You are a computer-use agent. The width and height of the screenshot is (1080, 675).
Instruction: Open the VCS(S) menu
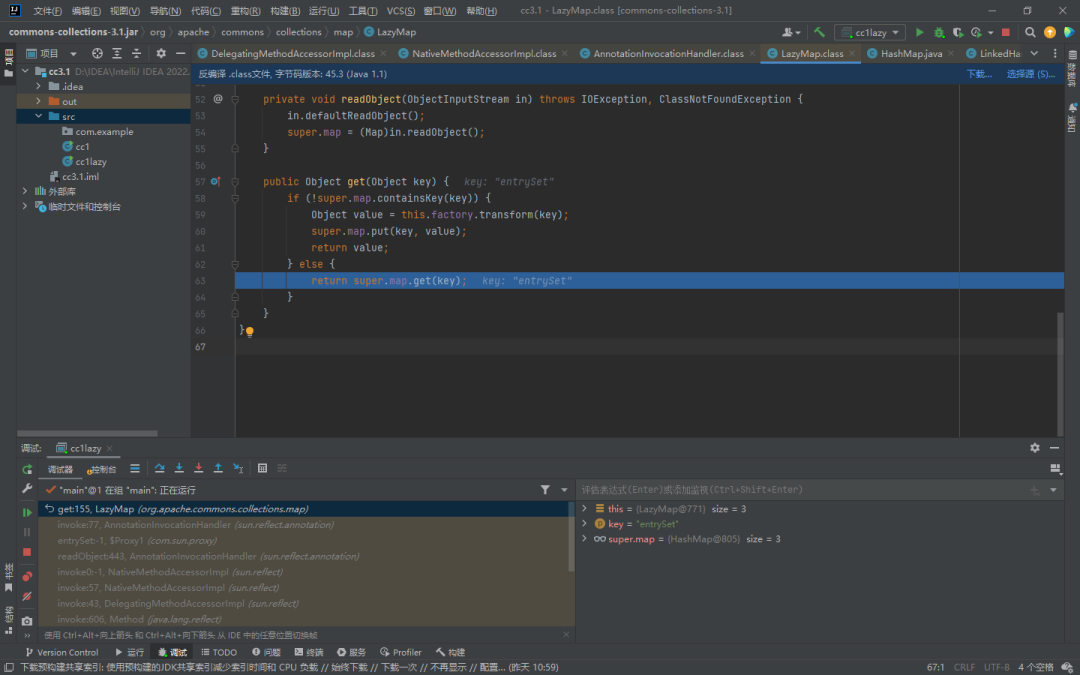point(401,11)
